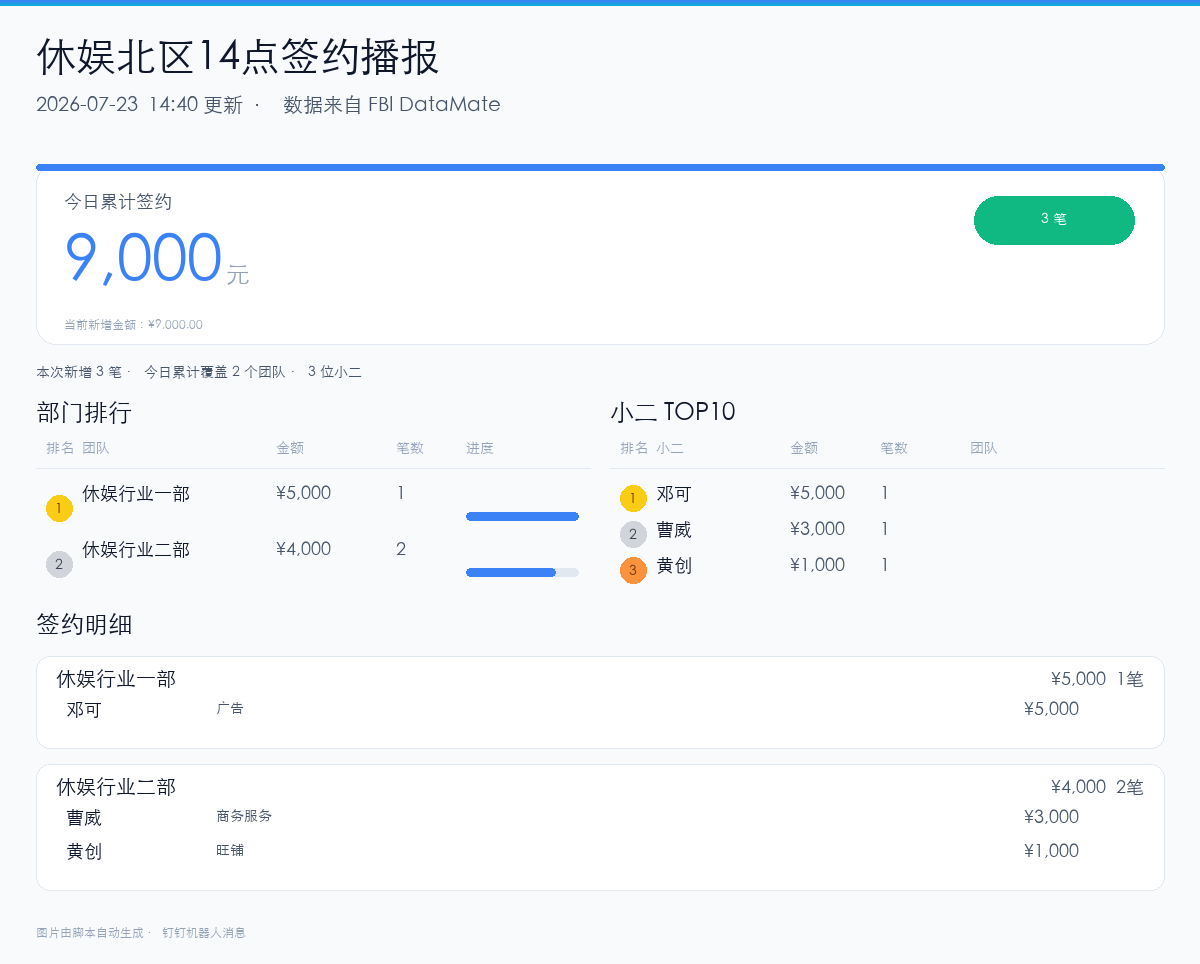Click 黄创 in 小二 TOP10 list
Screen dimensions: 1200x964
tap(674, 566)
